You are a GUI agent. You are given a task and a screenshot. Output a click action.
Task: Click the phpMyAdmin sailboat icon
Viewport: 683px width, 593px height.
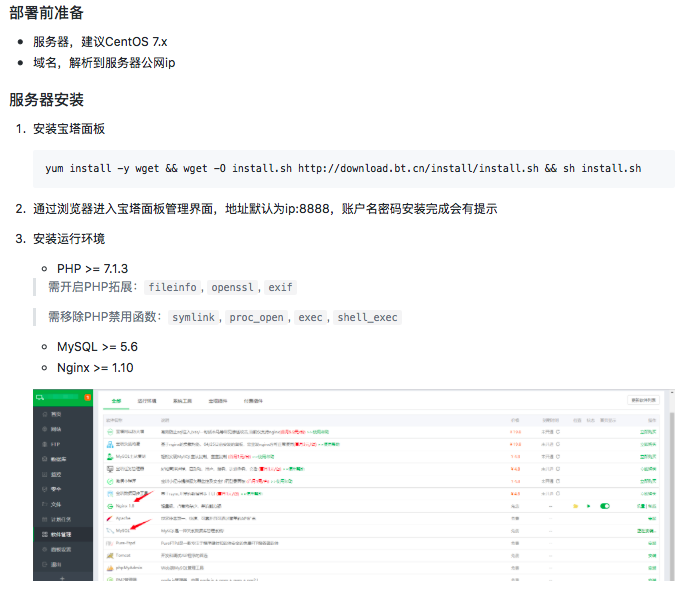click(110, 568)
